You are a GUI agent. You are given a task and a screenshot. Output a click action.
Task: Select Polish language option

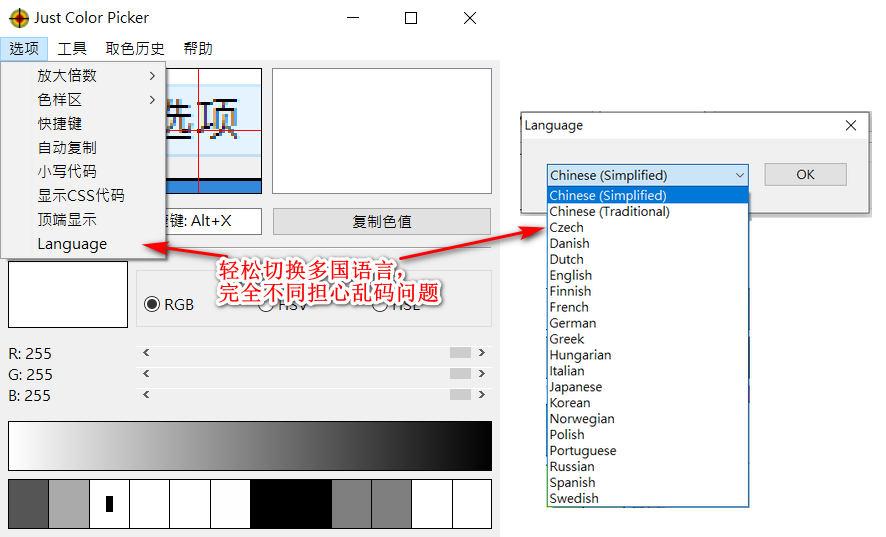point(648,435)
